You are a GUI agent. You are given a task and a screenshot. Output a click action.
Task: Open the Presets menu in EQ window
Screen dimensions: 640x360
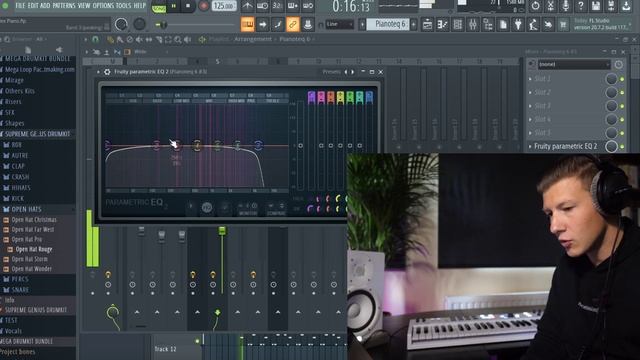click(331, 72)
